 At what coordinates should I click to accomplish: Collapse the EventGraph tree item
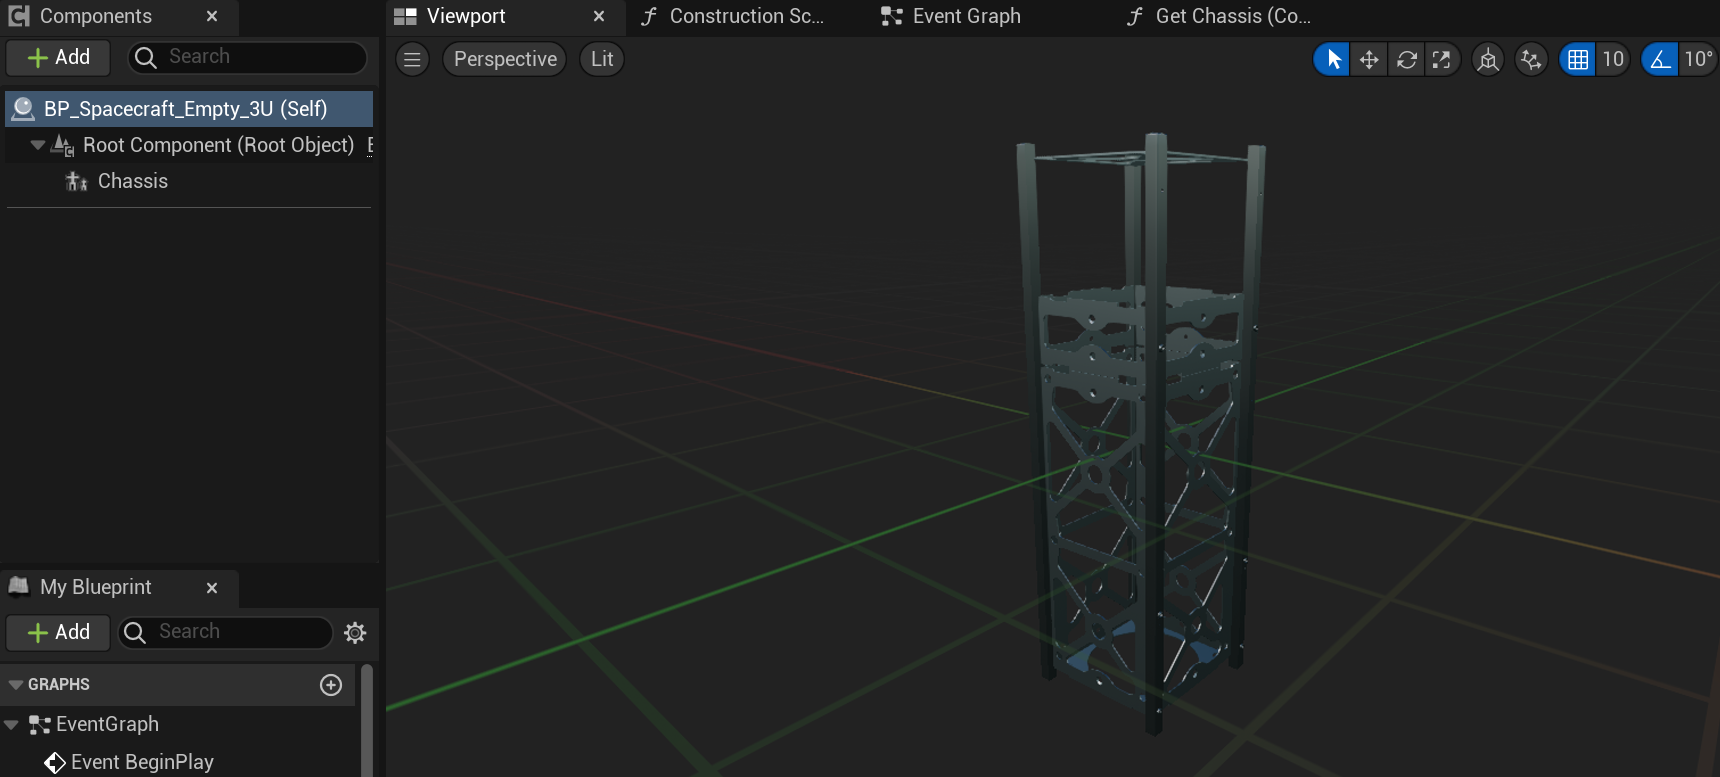(x=11, y=724)
